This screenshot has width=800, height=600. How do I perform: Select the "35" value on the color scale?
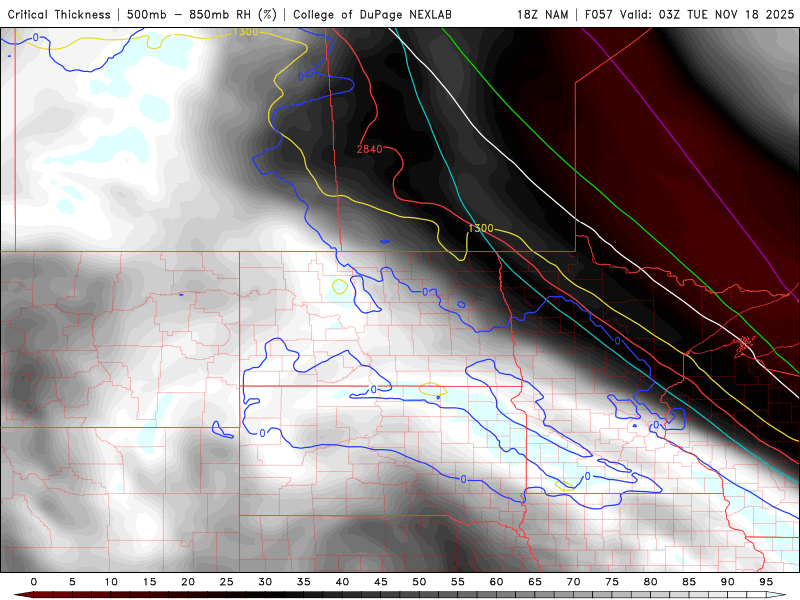click(304, 582)
